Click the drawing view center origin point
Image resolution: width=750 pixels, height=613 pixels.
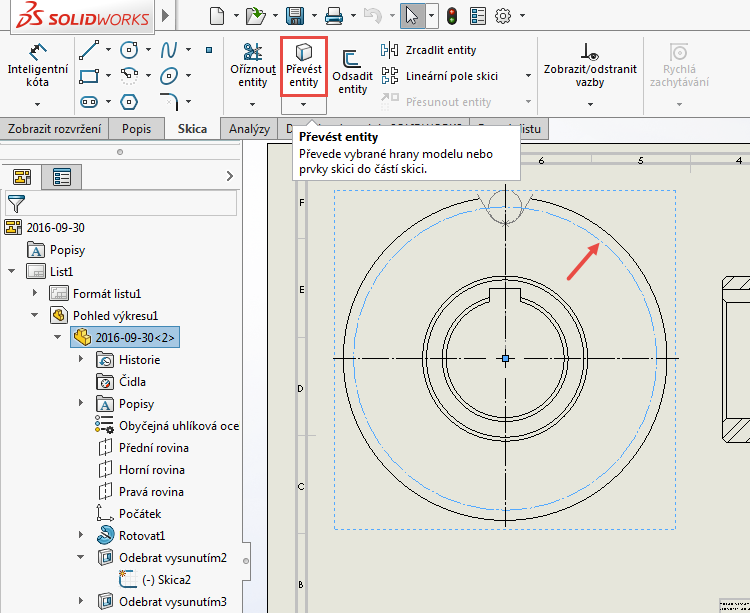(506, 358)
